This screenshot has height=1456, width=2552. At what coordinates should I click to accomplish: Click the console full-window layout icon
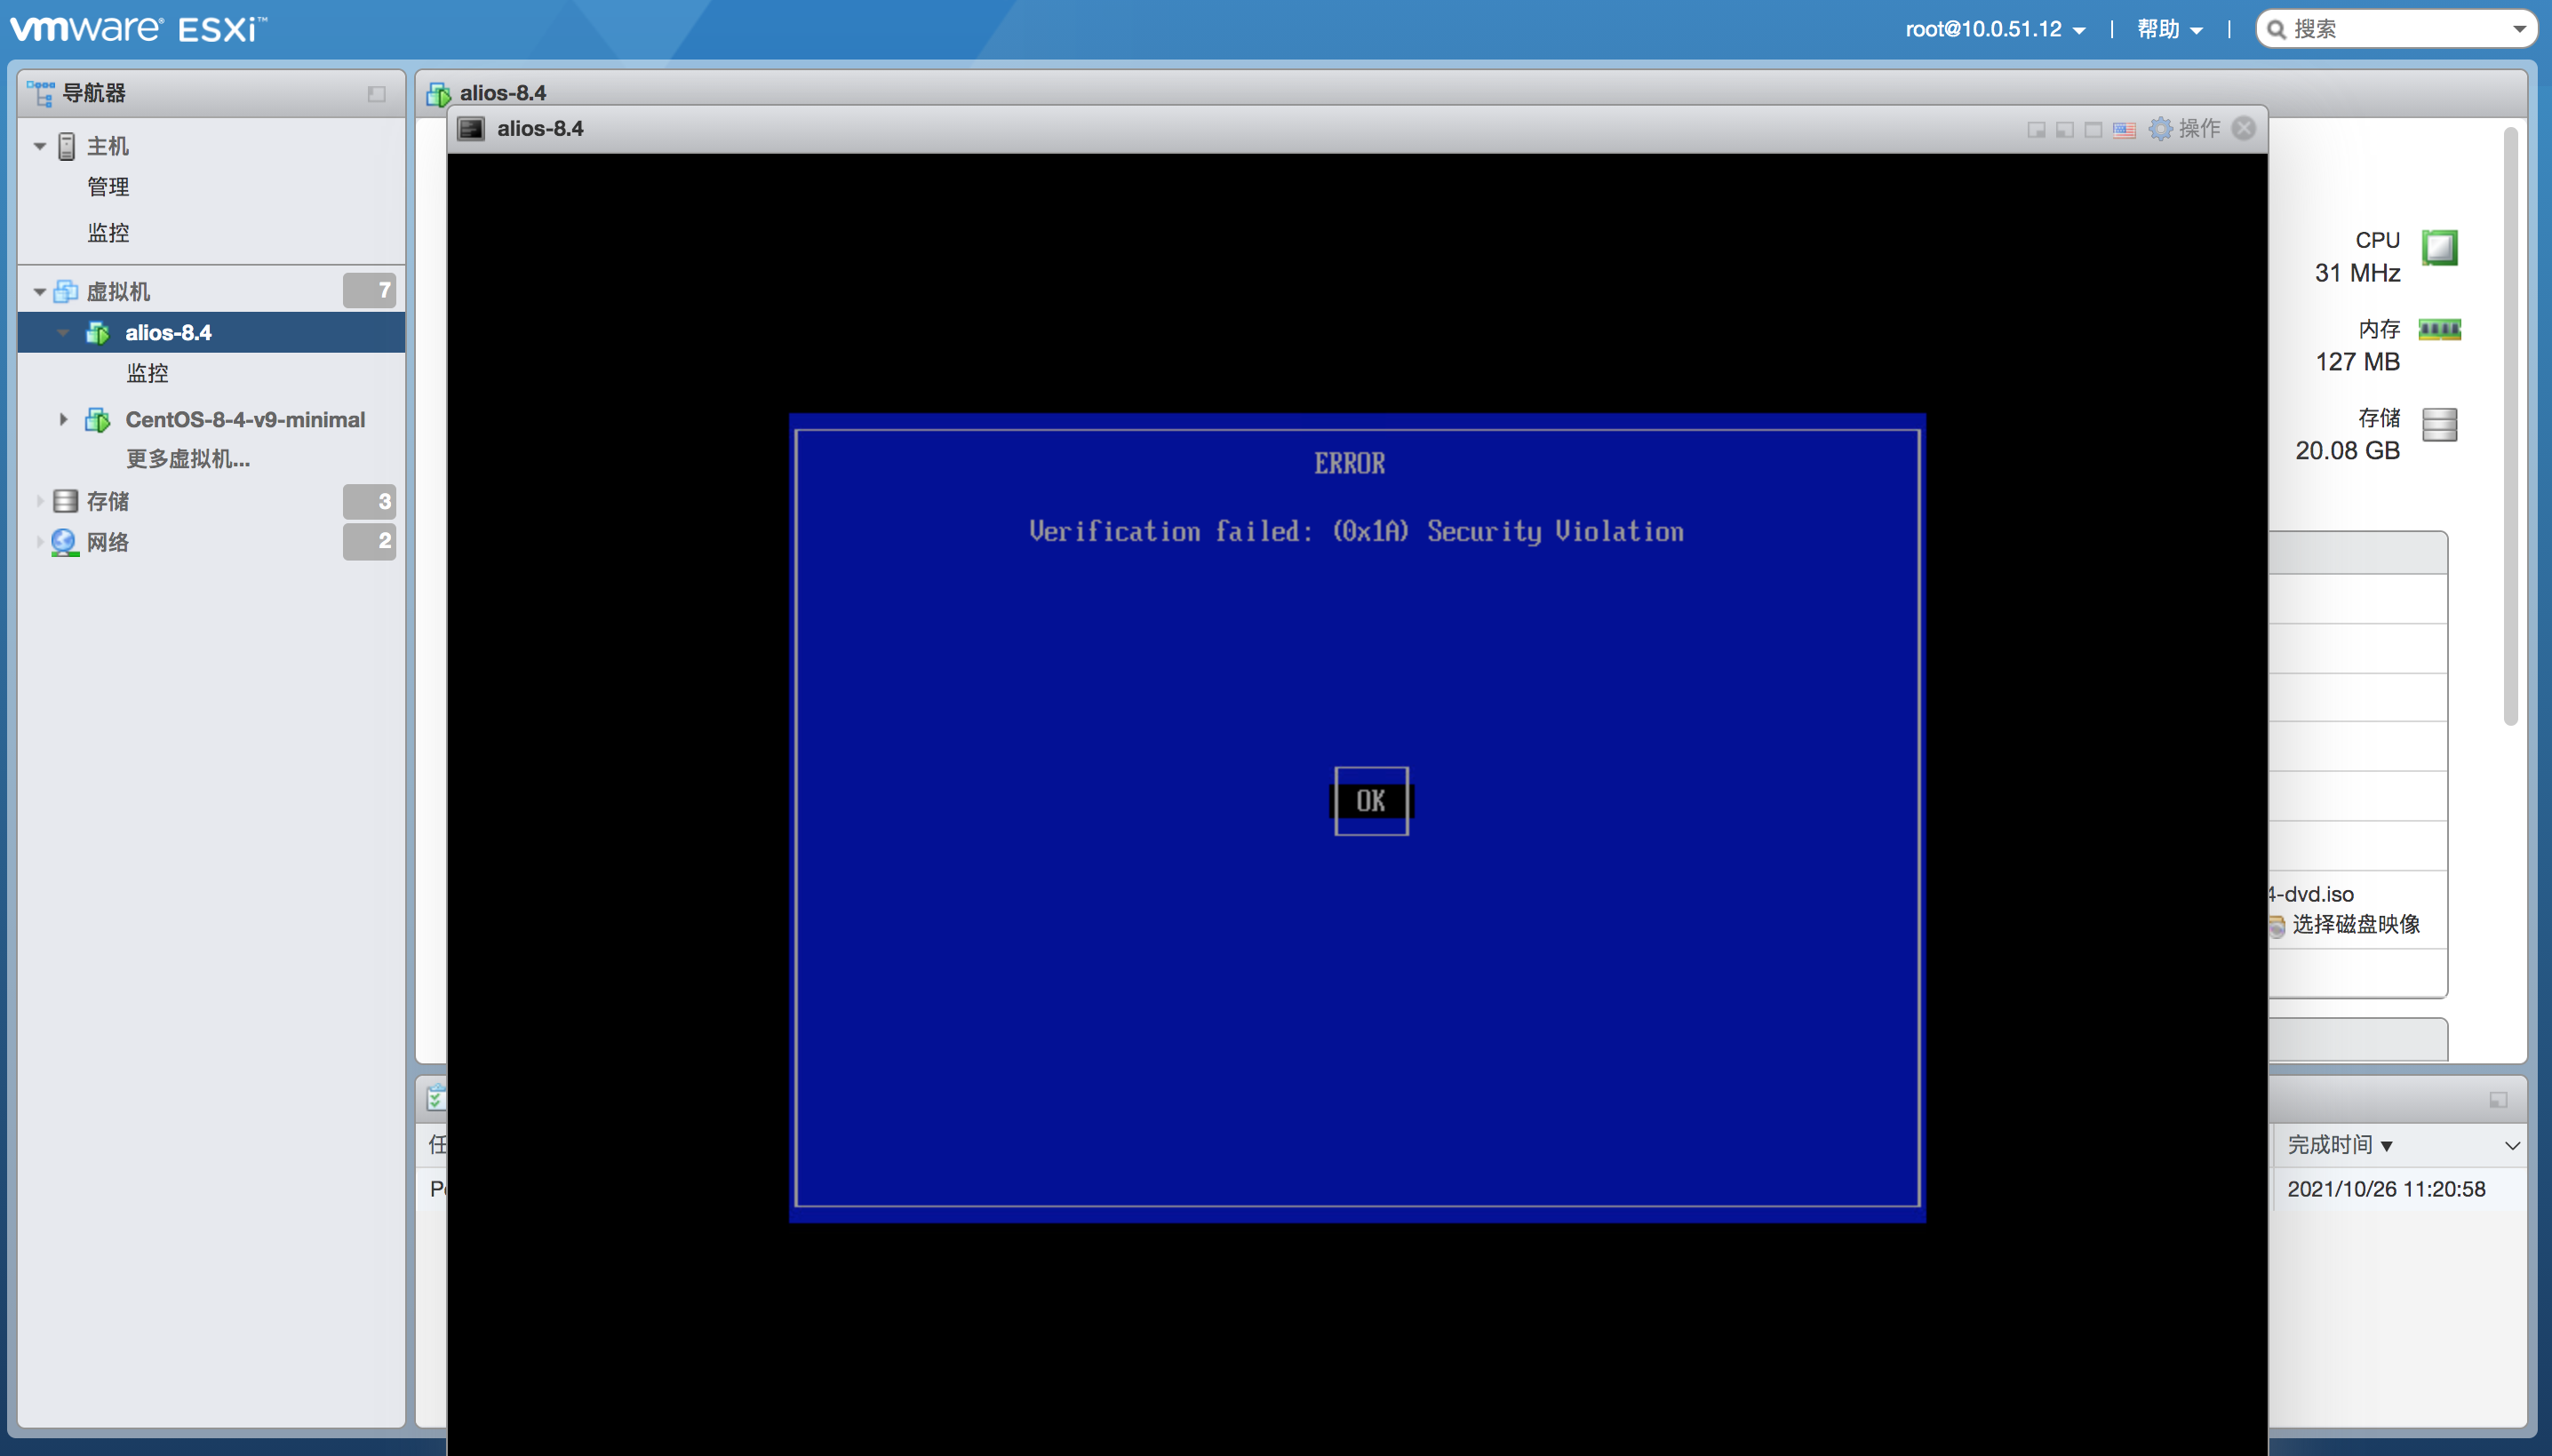pyautogui.click(x=2093, y=130)
